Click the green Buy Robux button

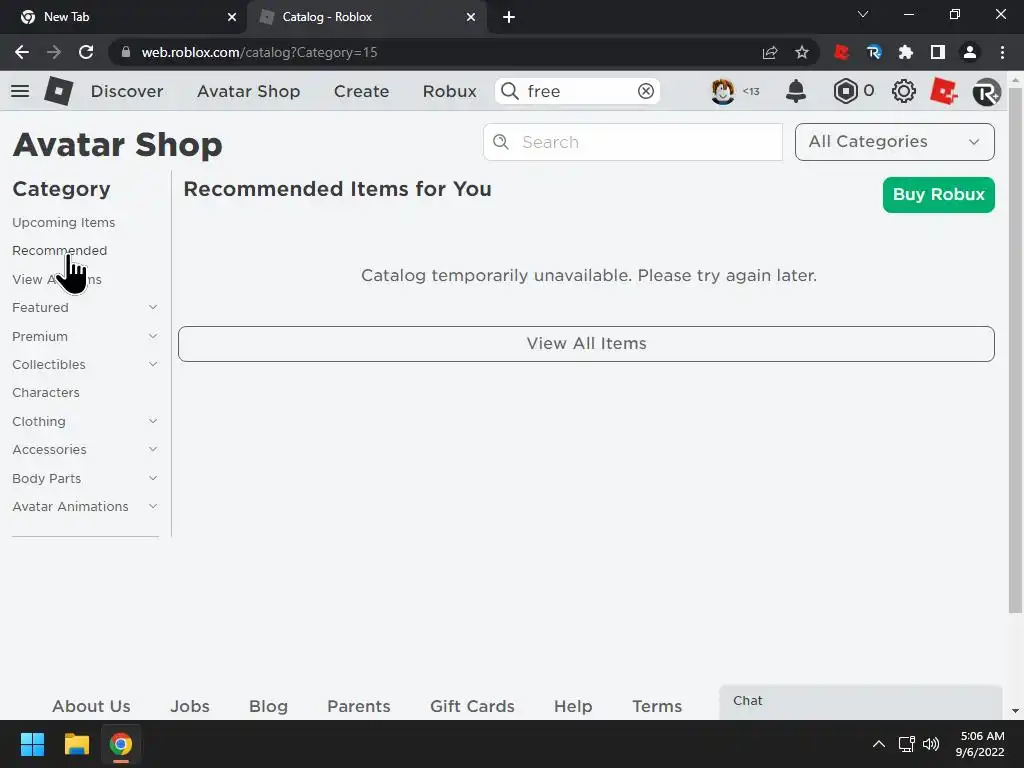coord(938,195)
